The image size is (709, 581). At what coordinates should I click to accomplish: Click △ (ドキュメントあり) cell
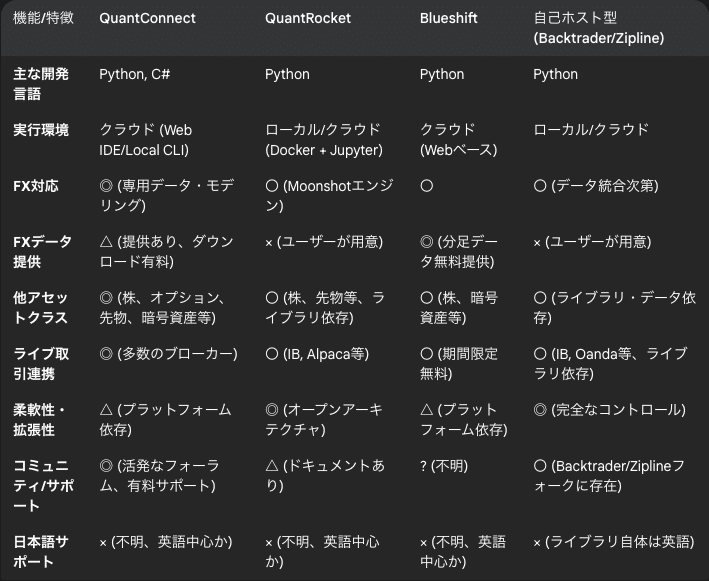coord(325,476)
